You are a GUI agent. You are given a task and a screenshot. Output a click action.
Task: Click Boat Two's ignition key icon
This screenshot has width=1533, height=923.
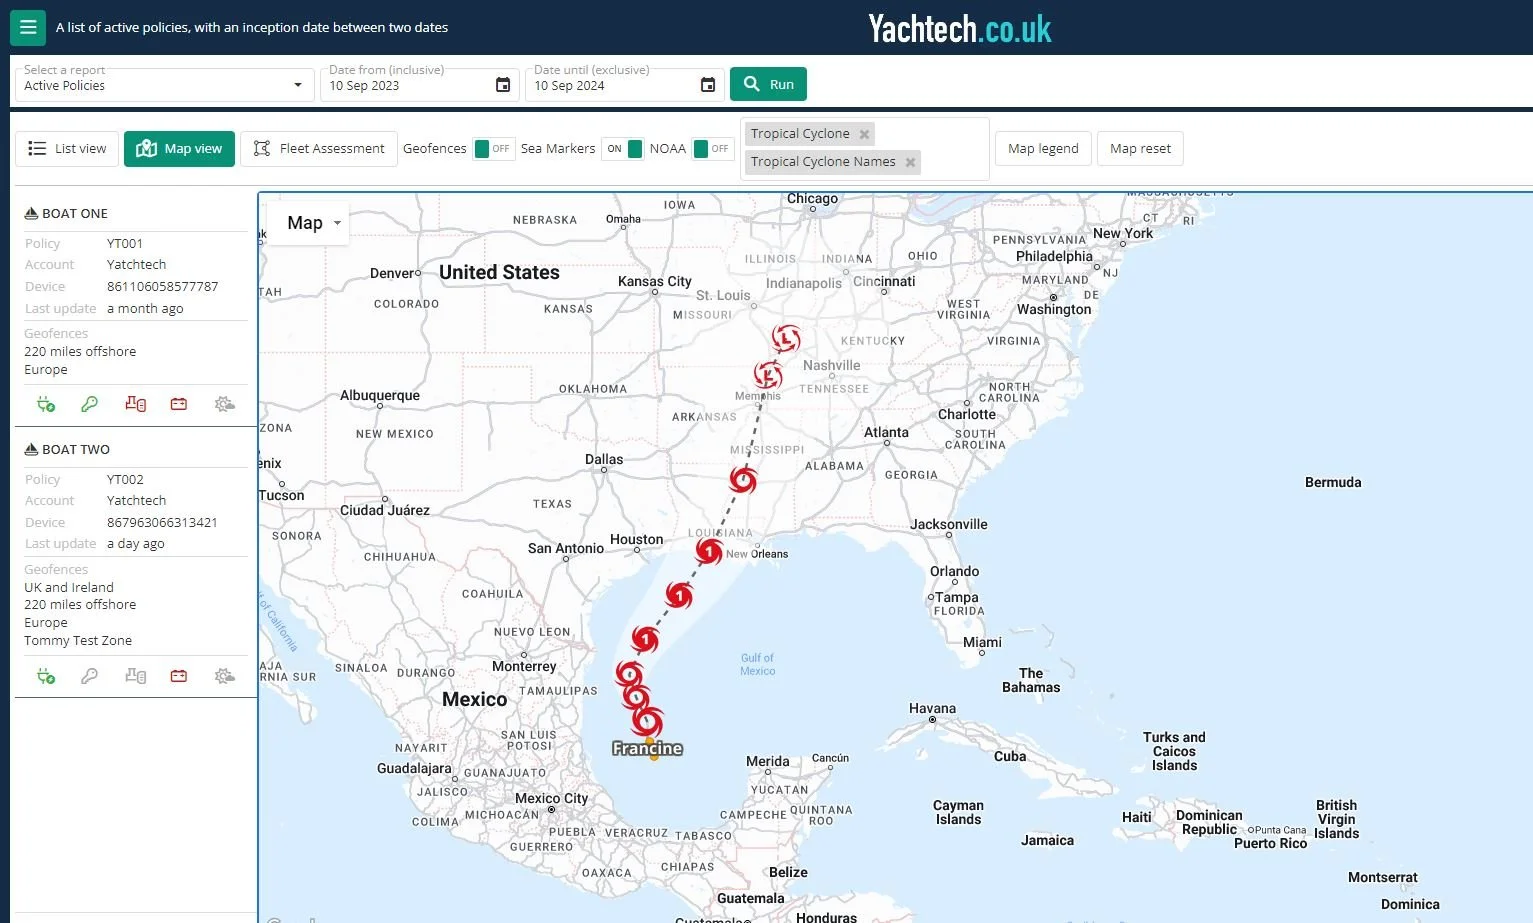point(90,676)
